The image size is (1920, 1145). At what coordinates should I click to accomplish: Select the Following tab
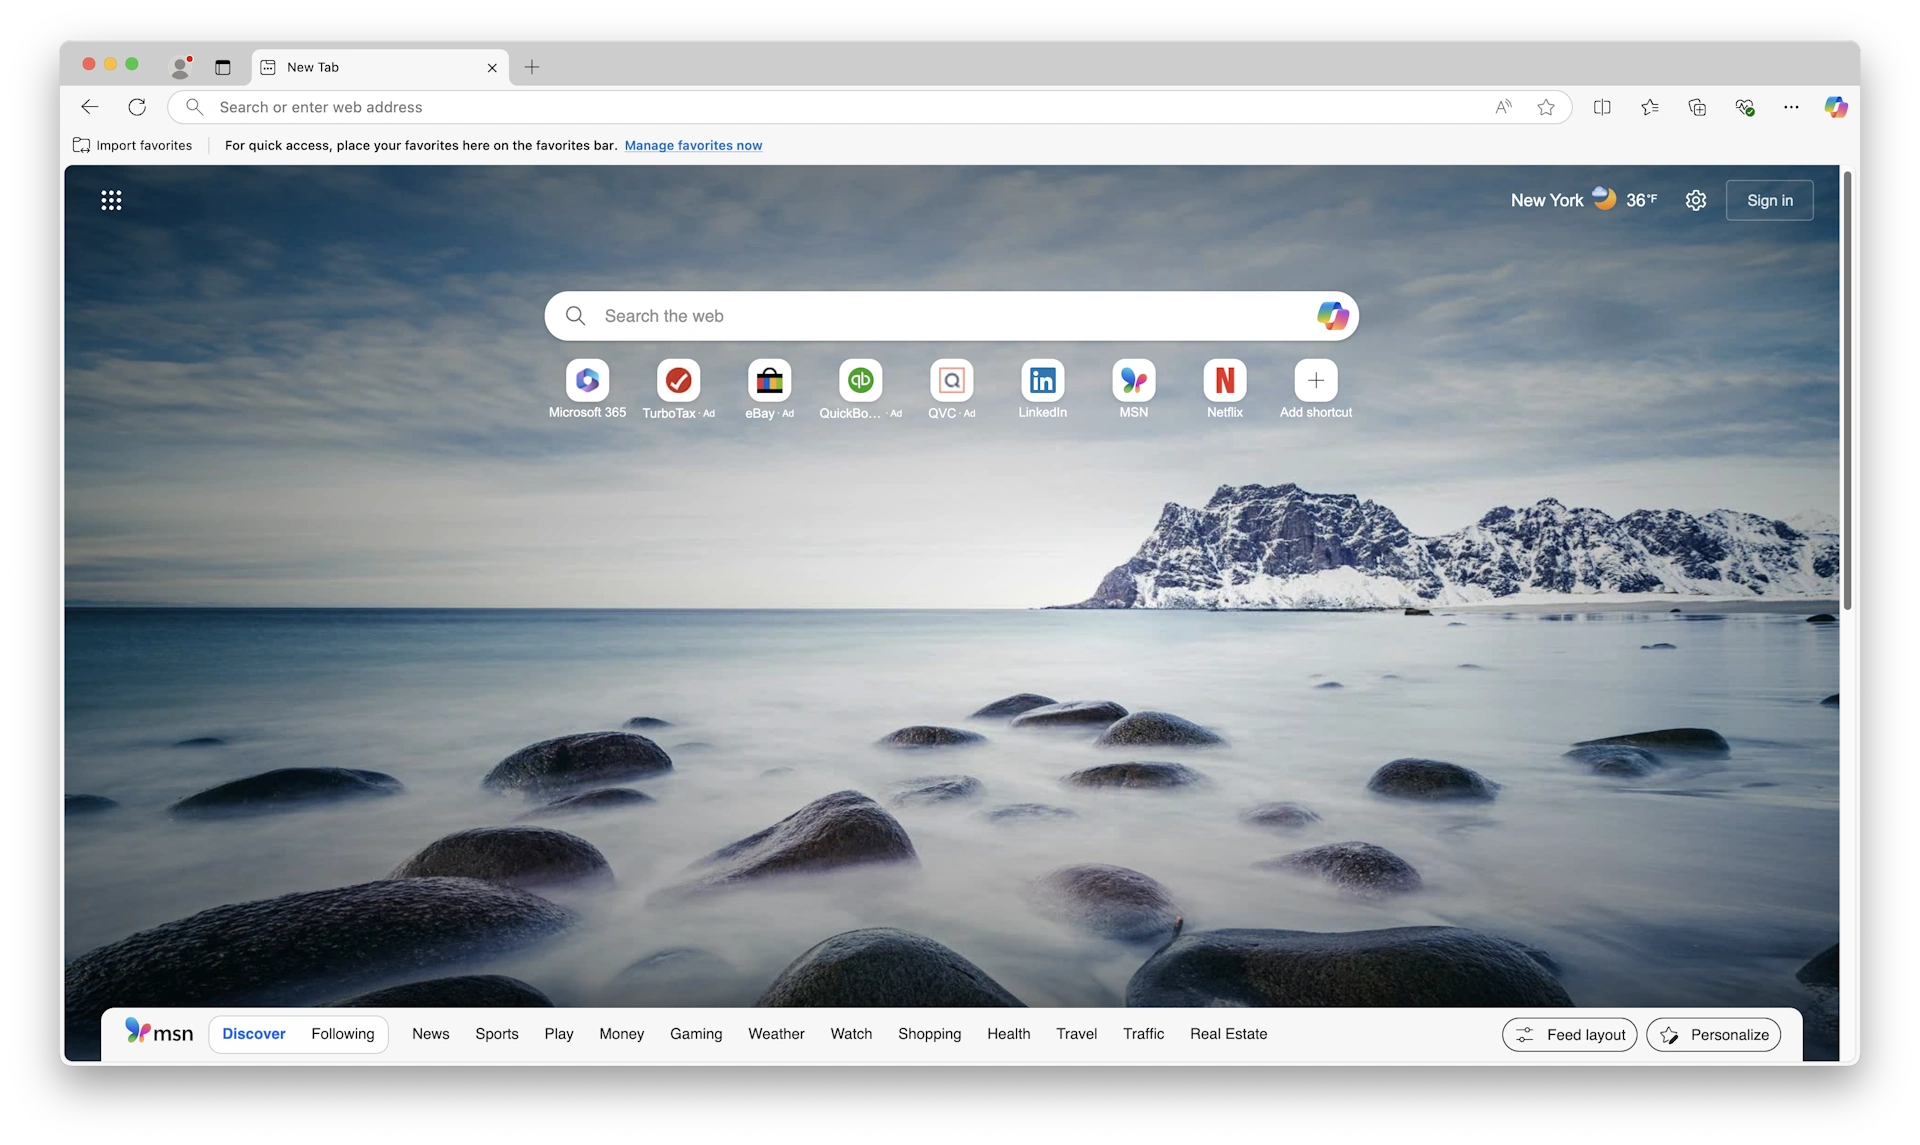[343, 1033]
